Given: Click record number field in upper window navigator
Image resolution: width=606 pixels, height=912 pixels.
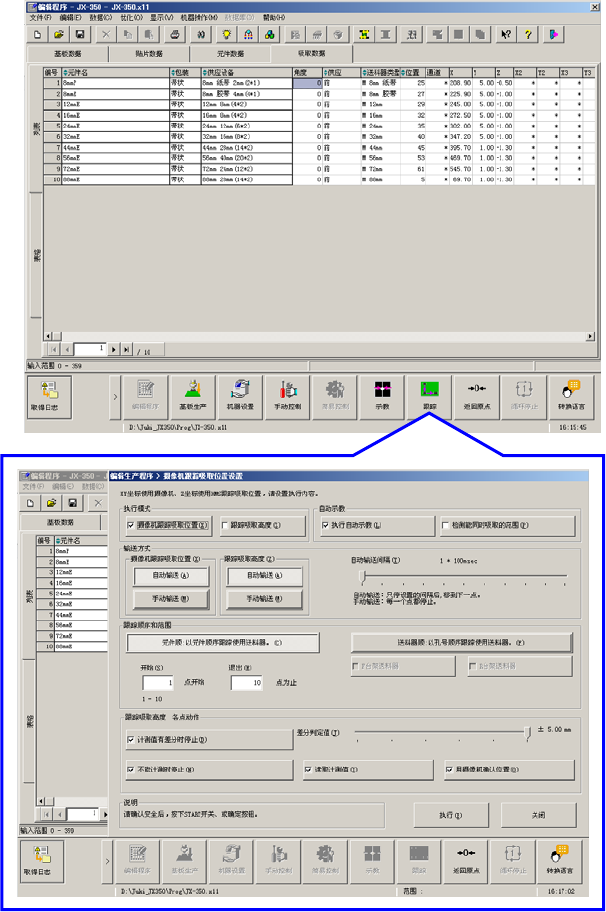Looking at the screenshot, I should click(x=90, y=349).
